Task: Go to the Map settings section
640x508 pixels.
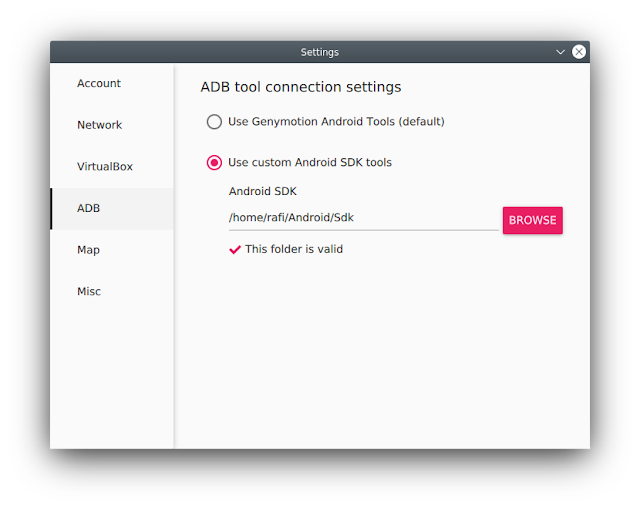Action: [x=112, y=250]
